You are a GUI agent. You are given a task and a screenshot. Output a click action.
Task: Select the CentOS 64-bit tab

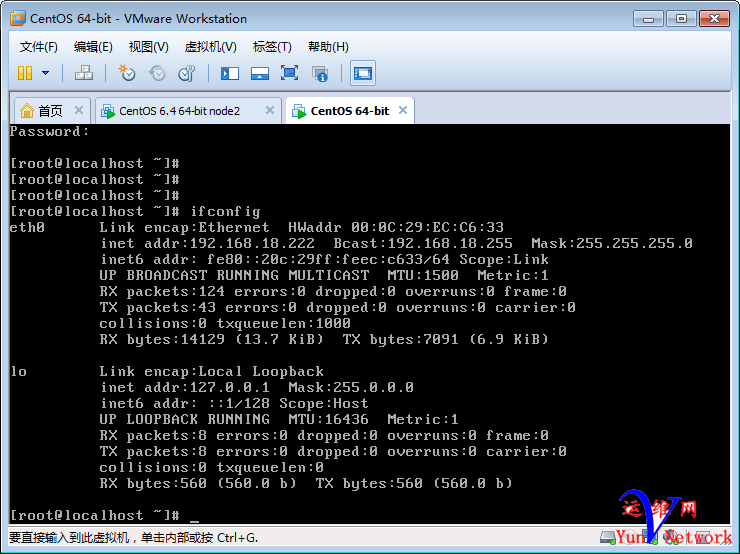click(350, 111)
